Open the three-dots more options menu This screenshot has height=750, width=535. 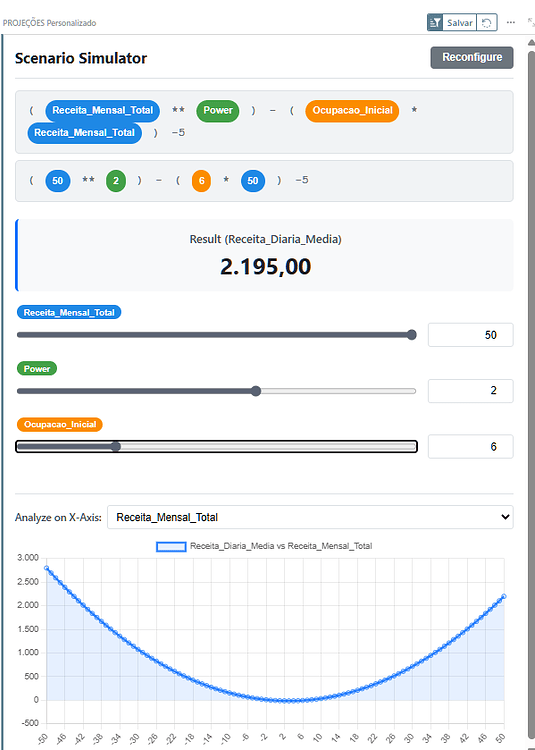511,22
